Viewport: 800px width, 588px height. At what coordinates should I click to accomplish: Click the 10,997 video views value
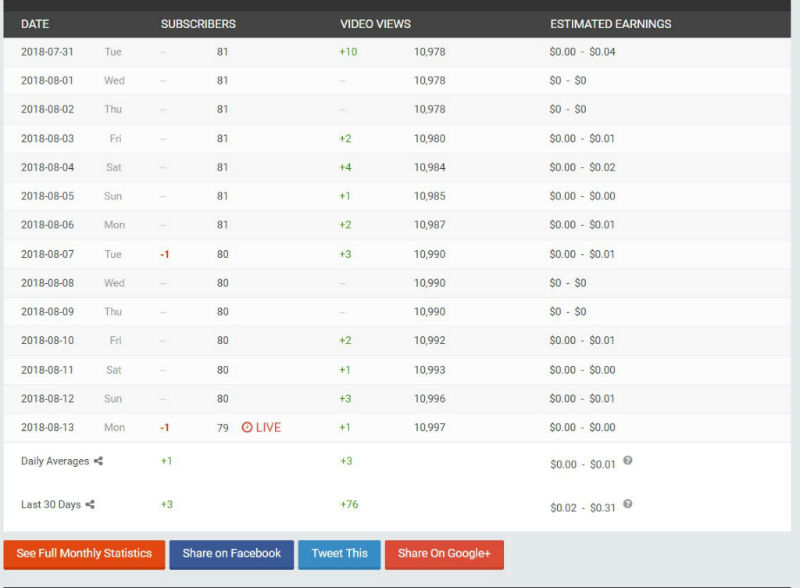[430, 427]
